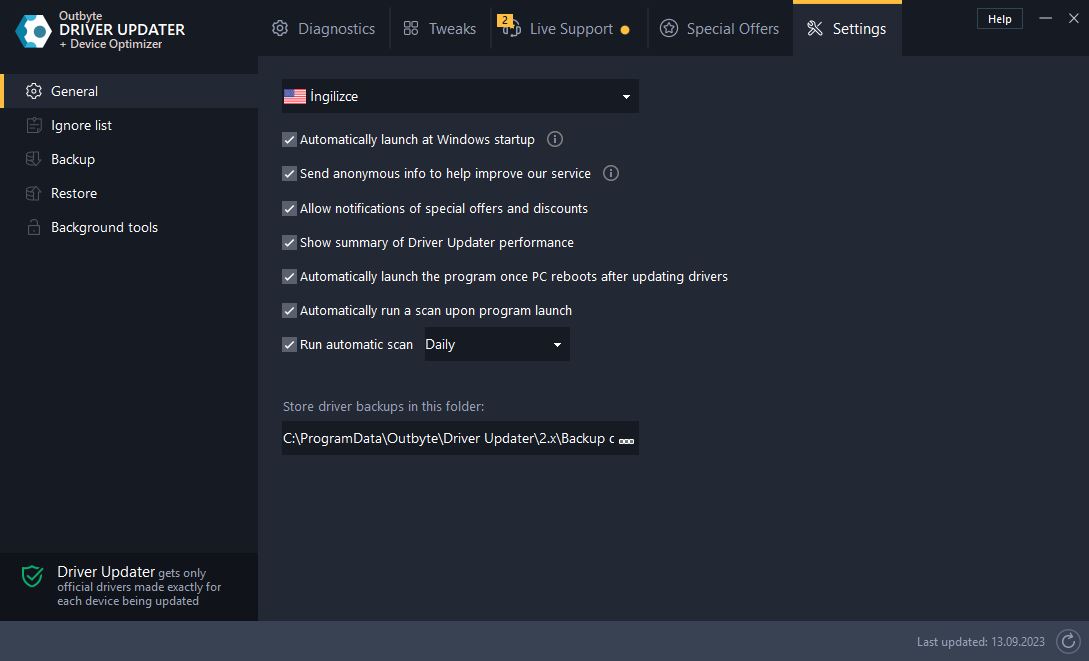Open the Backup settings section
The width and height of the screenshot is (1089, 661).
pos(129,159)
